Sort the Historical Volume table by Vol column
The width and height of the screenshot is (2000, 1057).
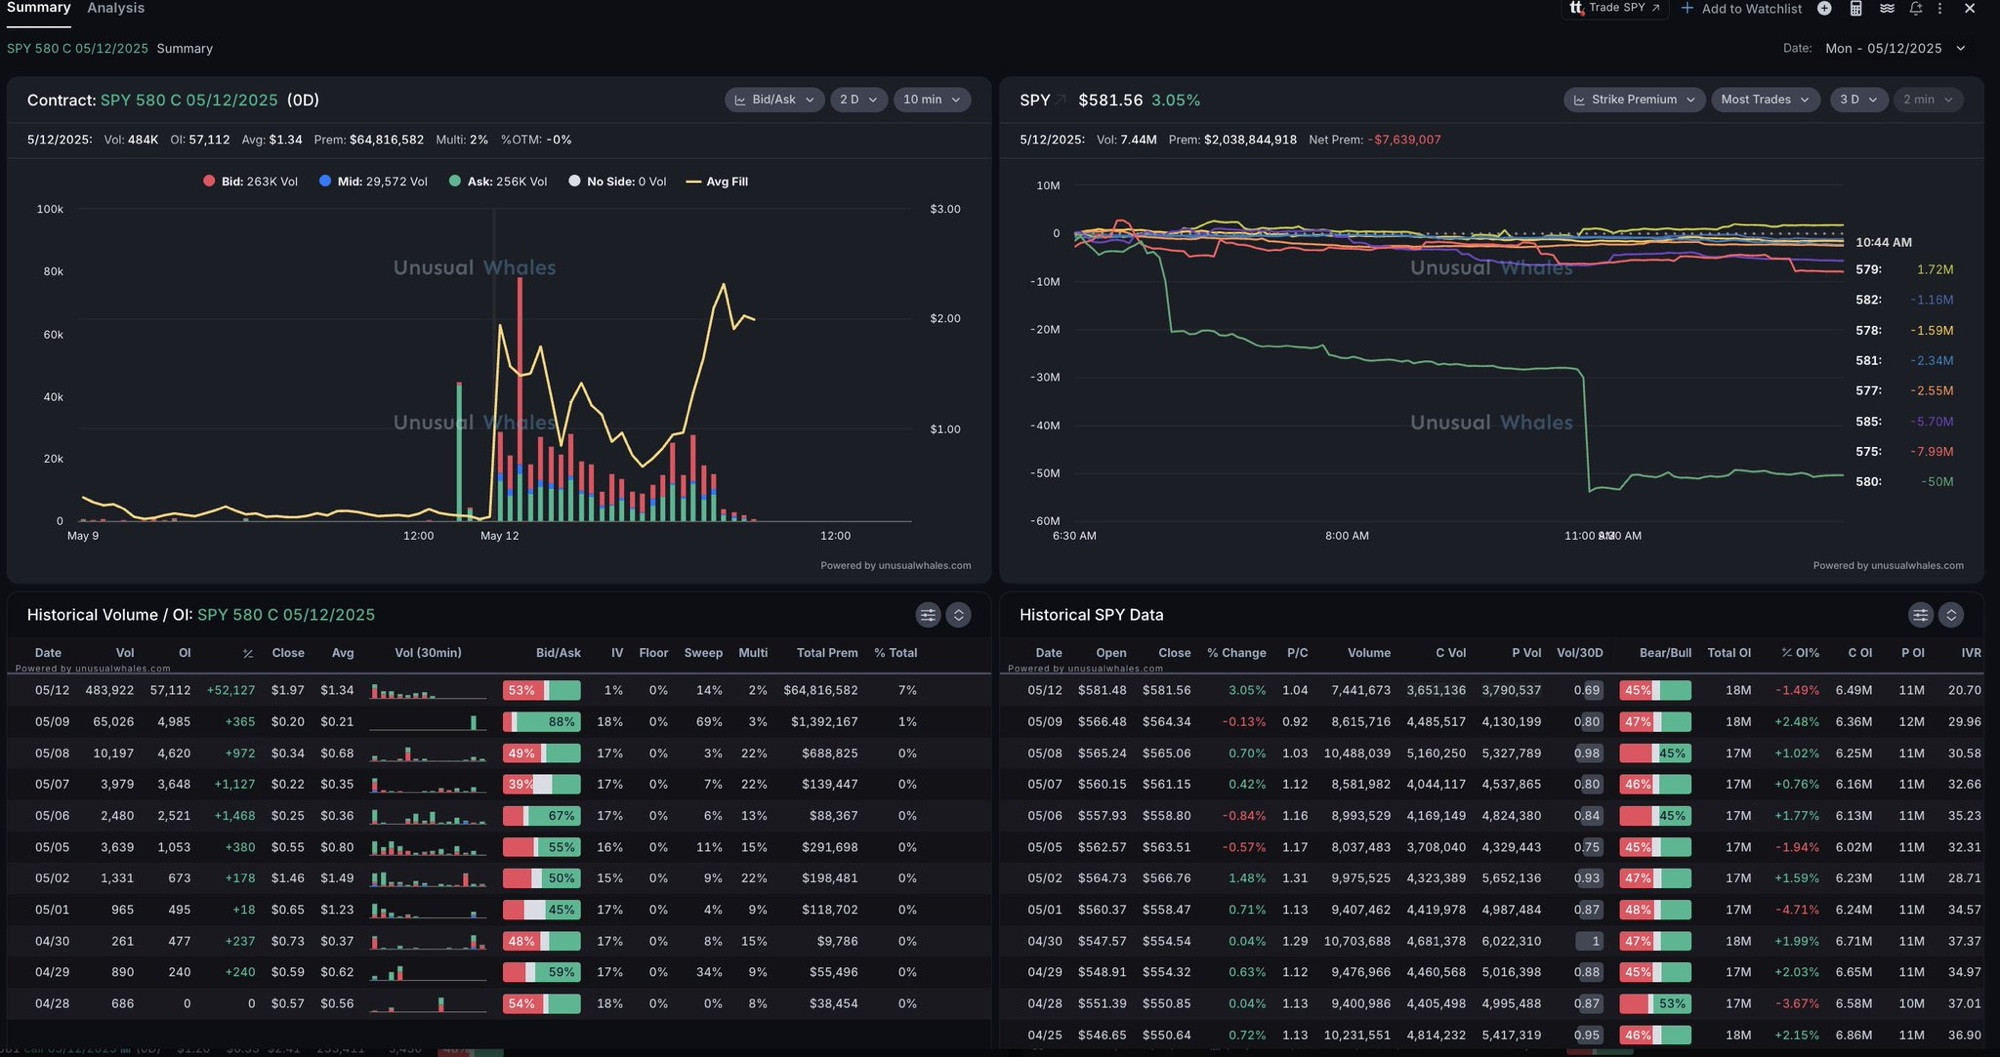125,653
